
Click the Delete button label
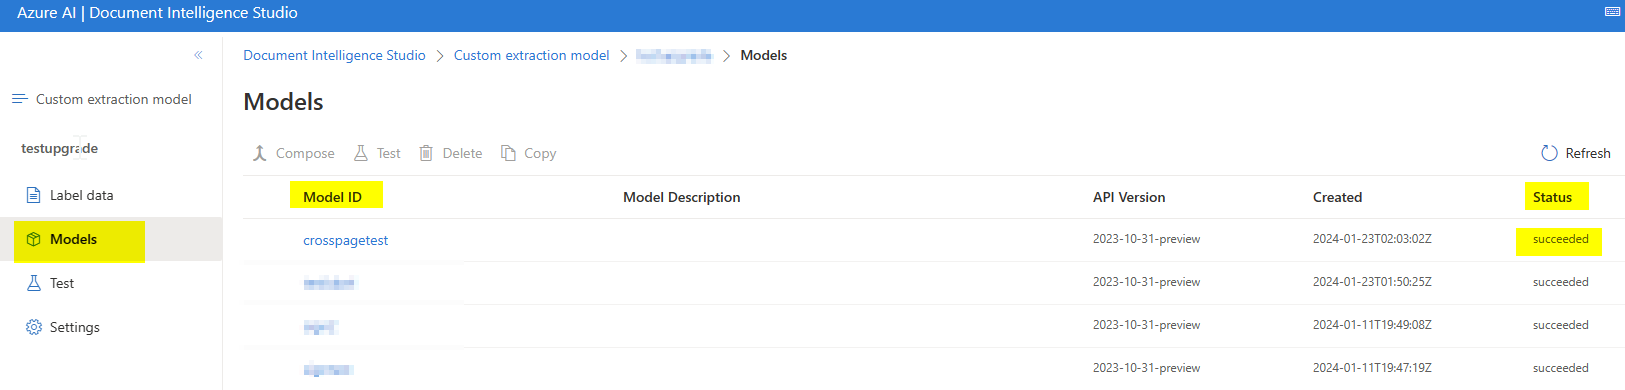click(x=462, y=153)
